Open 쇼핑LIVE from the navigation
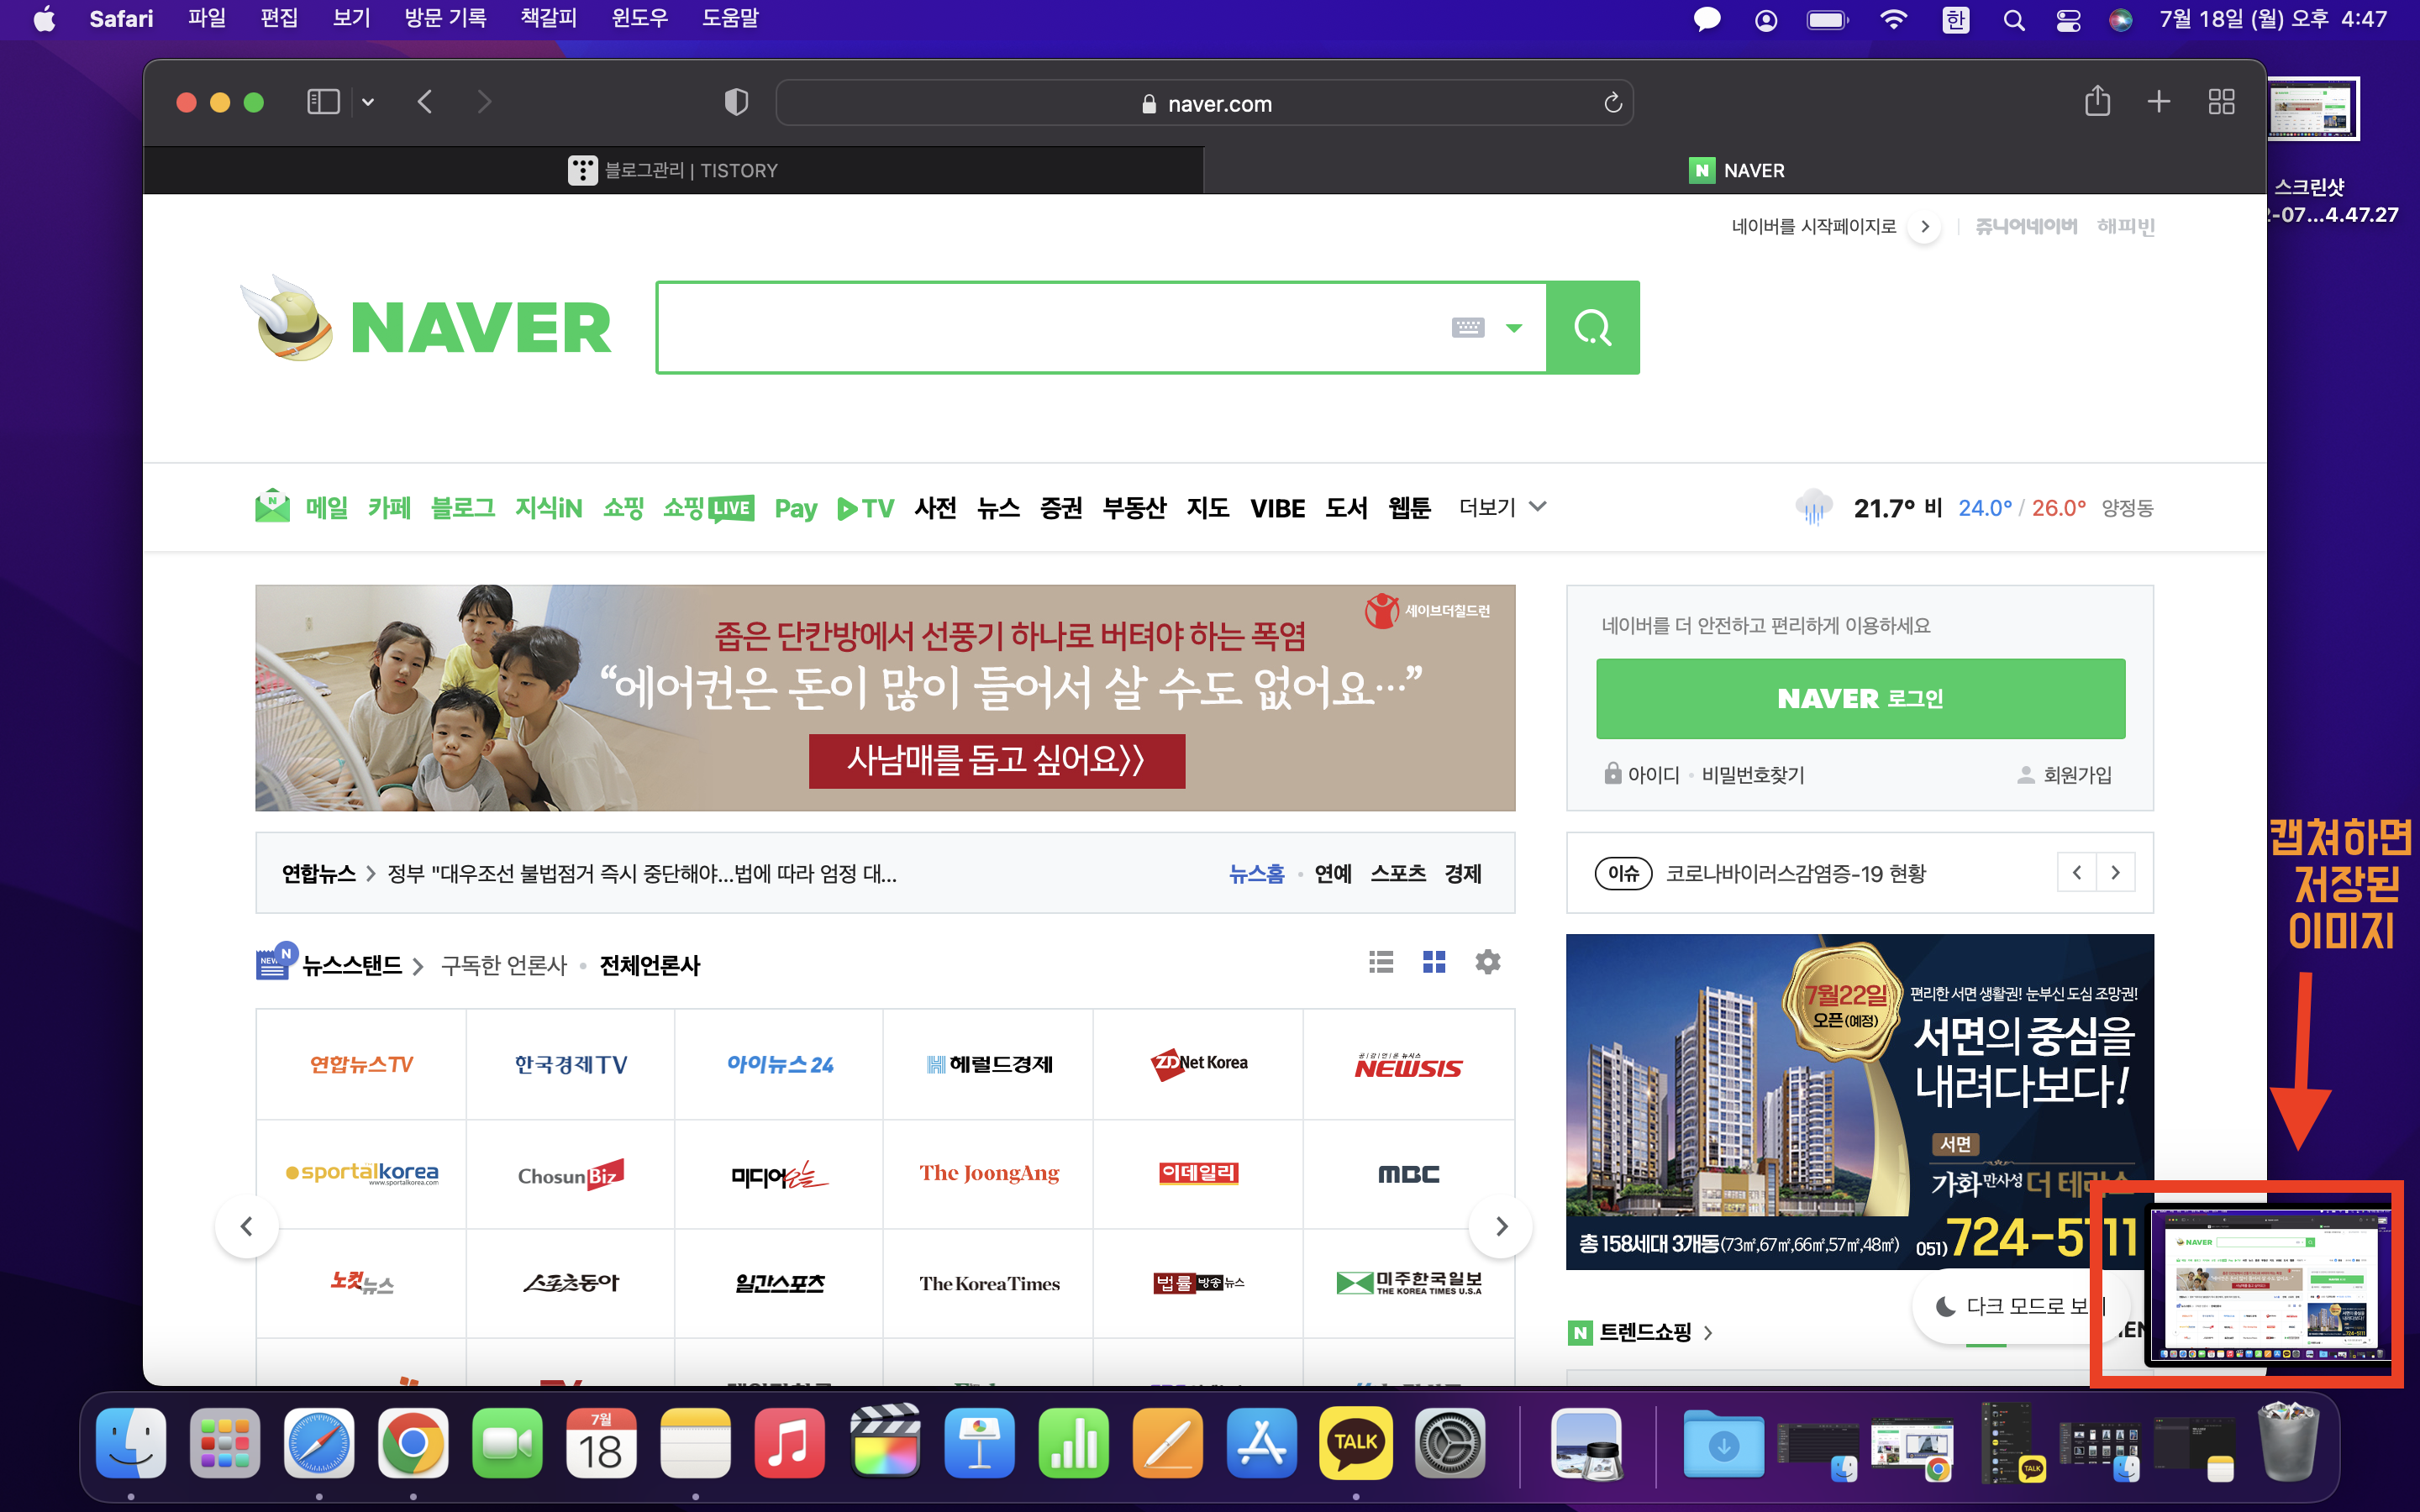Viewport: 2420px width, 1512px height. 708,508
